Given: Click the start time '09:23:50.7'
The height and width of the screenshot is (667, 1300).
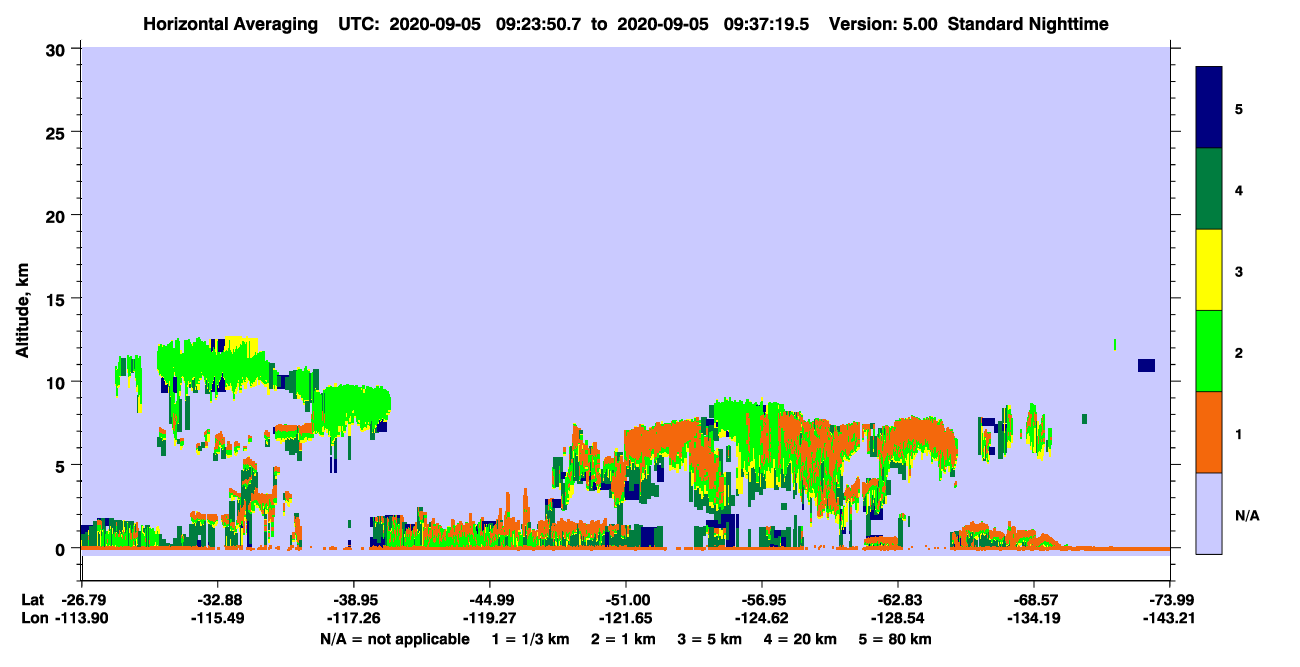Looking at the screenshot, I should click(x=538, y=24).
